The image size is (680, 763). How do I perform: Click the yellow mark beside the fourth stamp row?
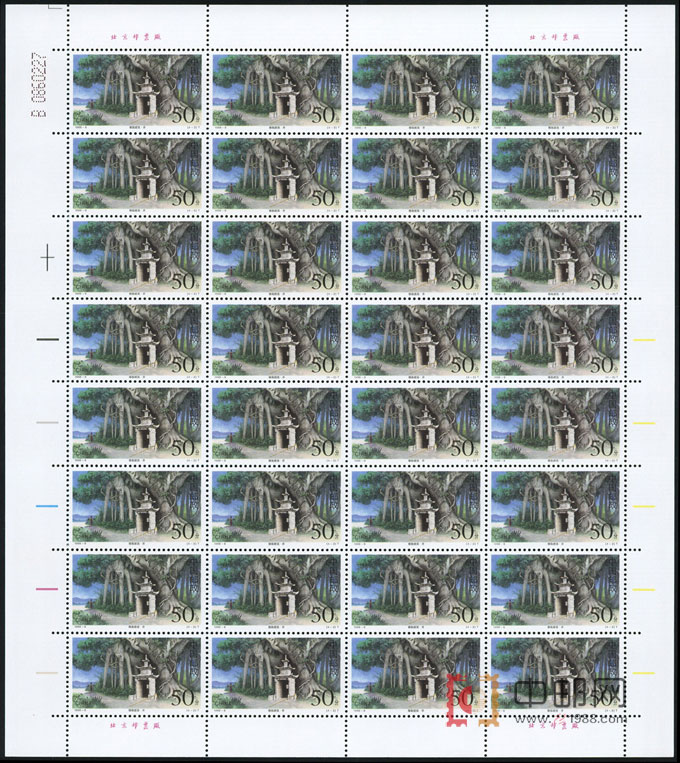[x=643, y=340]
